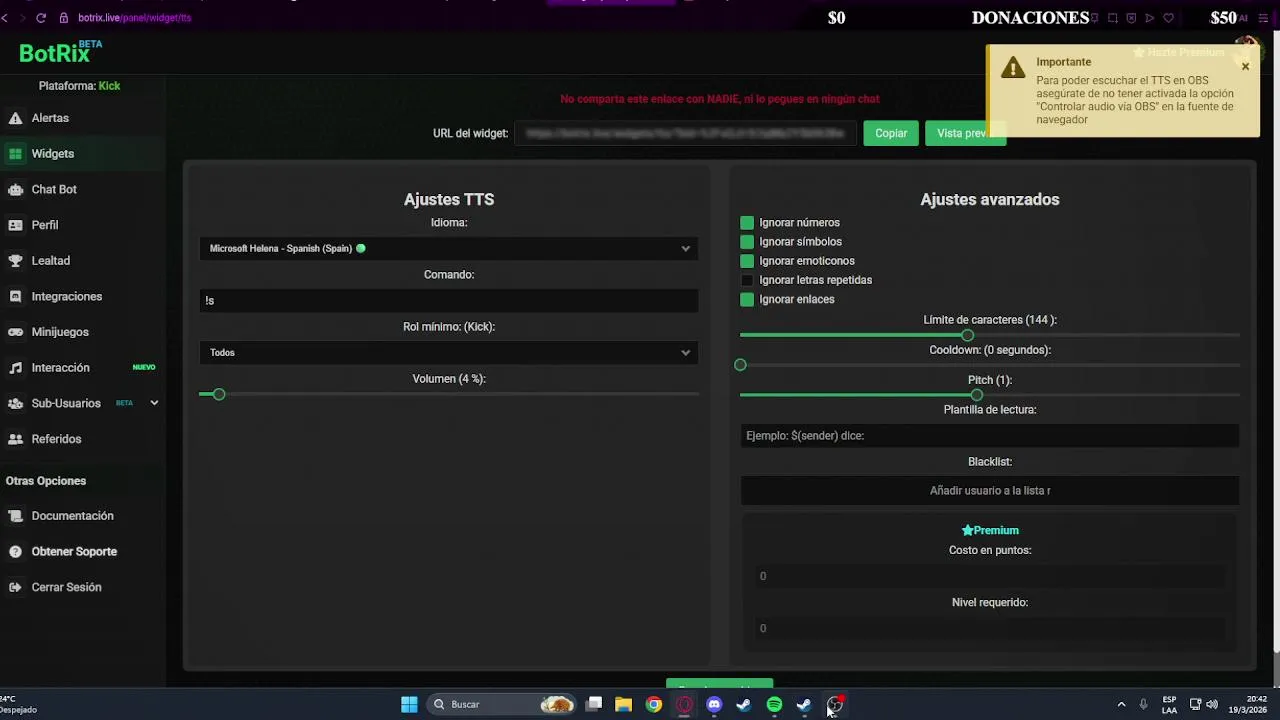Open Google Chrome from taskbar
This screenshot has width=1280, height=720.
coord(653,704)
